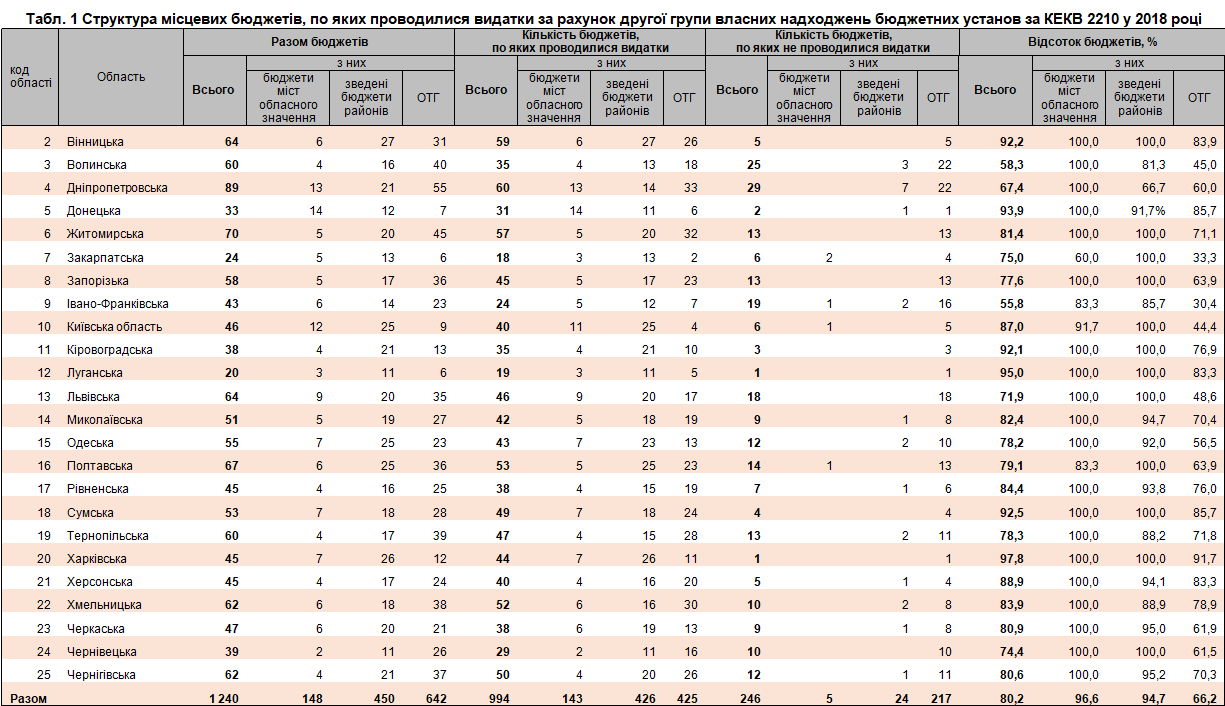Select the 'Разом' totals row label

tap(26, 698)
